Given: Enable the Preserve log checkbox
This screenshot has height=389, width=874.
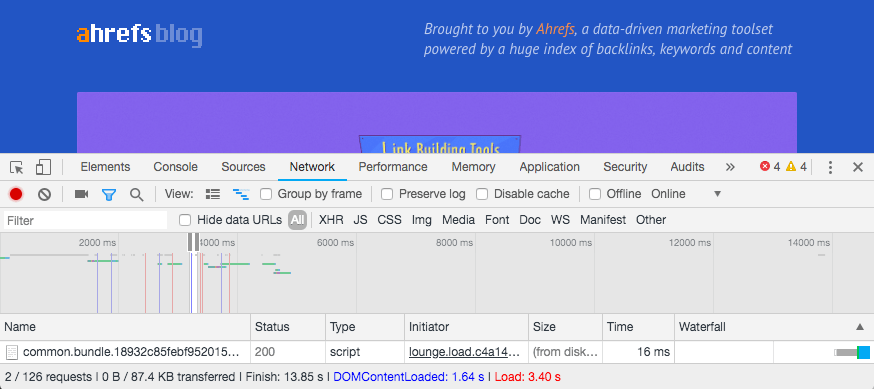Looking at the screenshot, I should (x=387, y=194).
